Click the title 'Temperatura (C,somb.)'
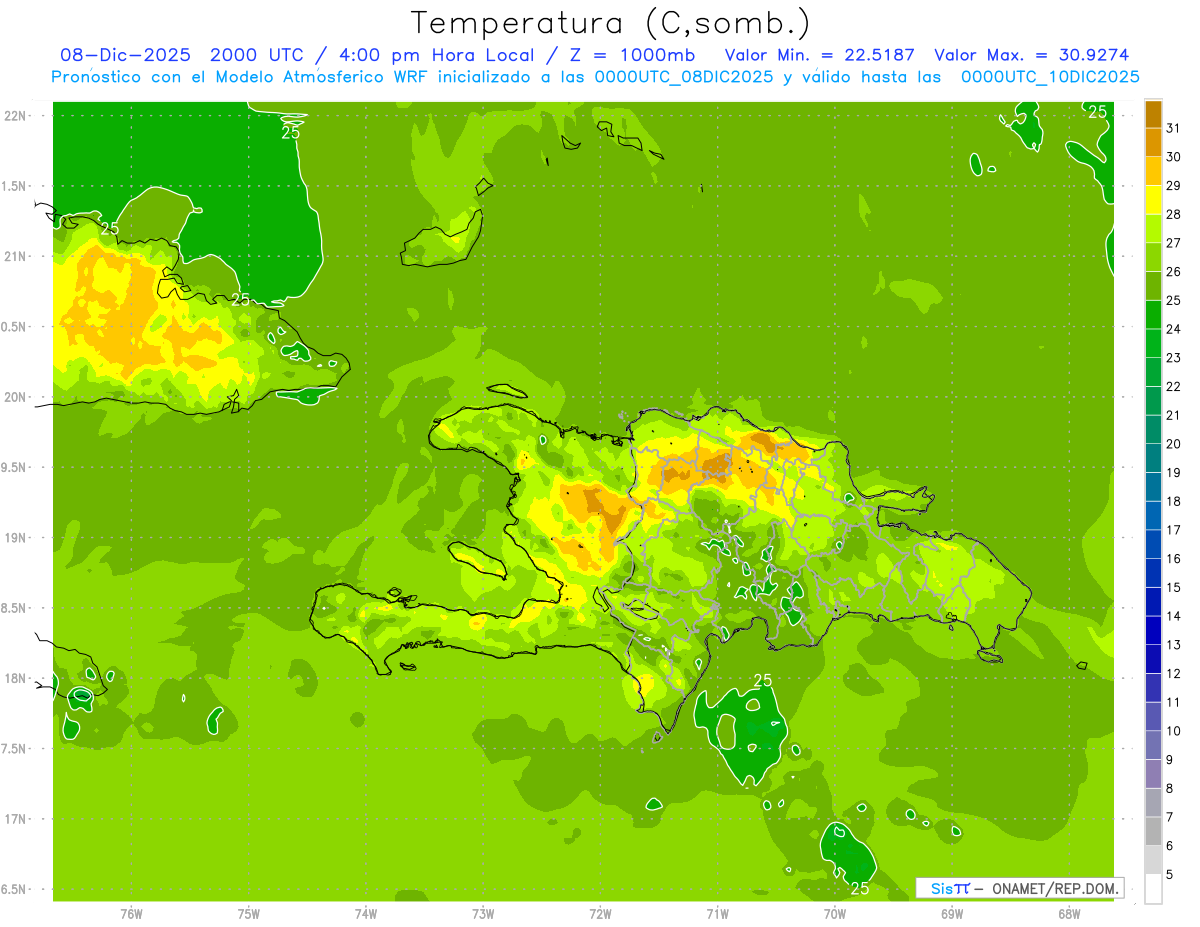Image resolution: width=1200 pixels, height=927 pixels. 610,23
